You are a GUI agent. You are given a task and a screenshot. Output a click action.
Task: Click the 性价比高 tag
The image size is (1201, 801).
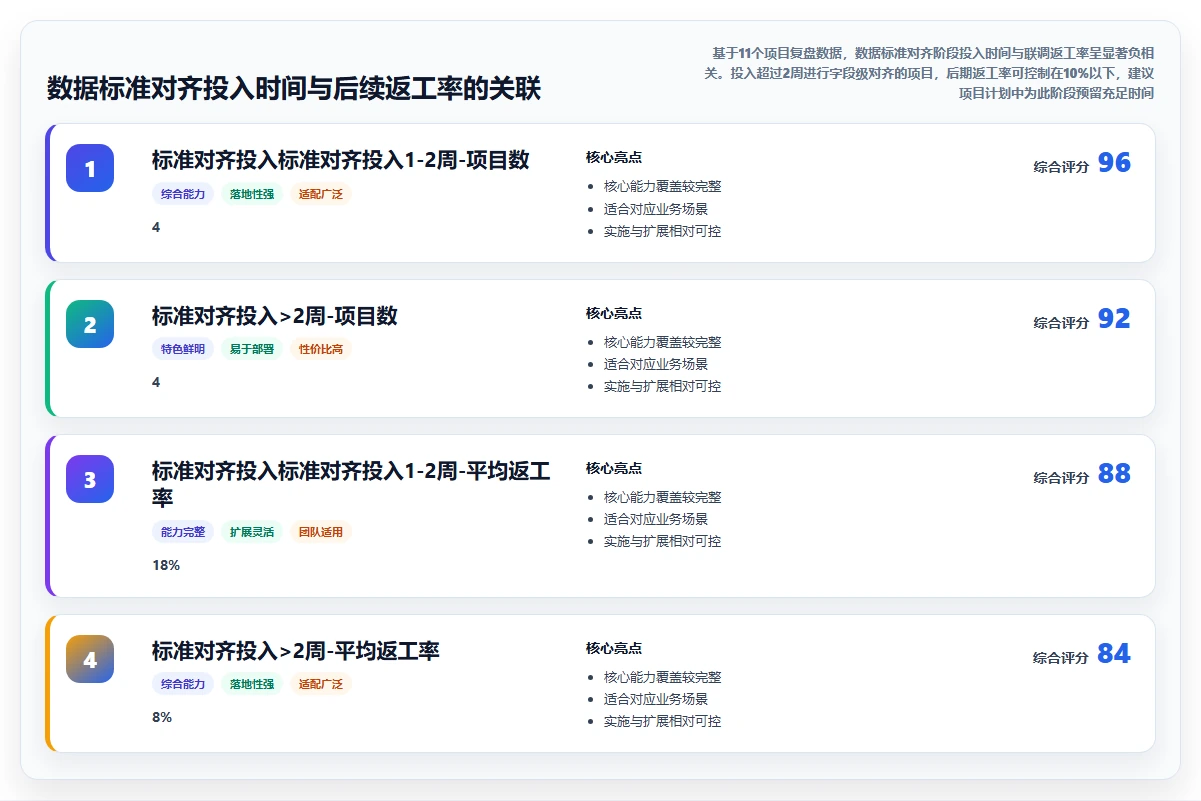(x=321, y=349)
